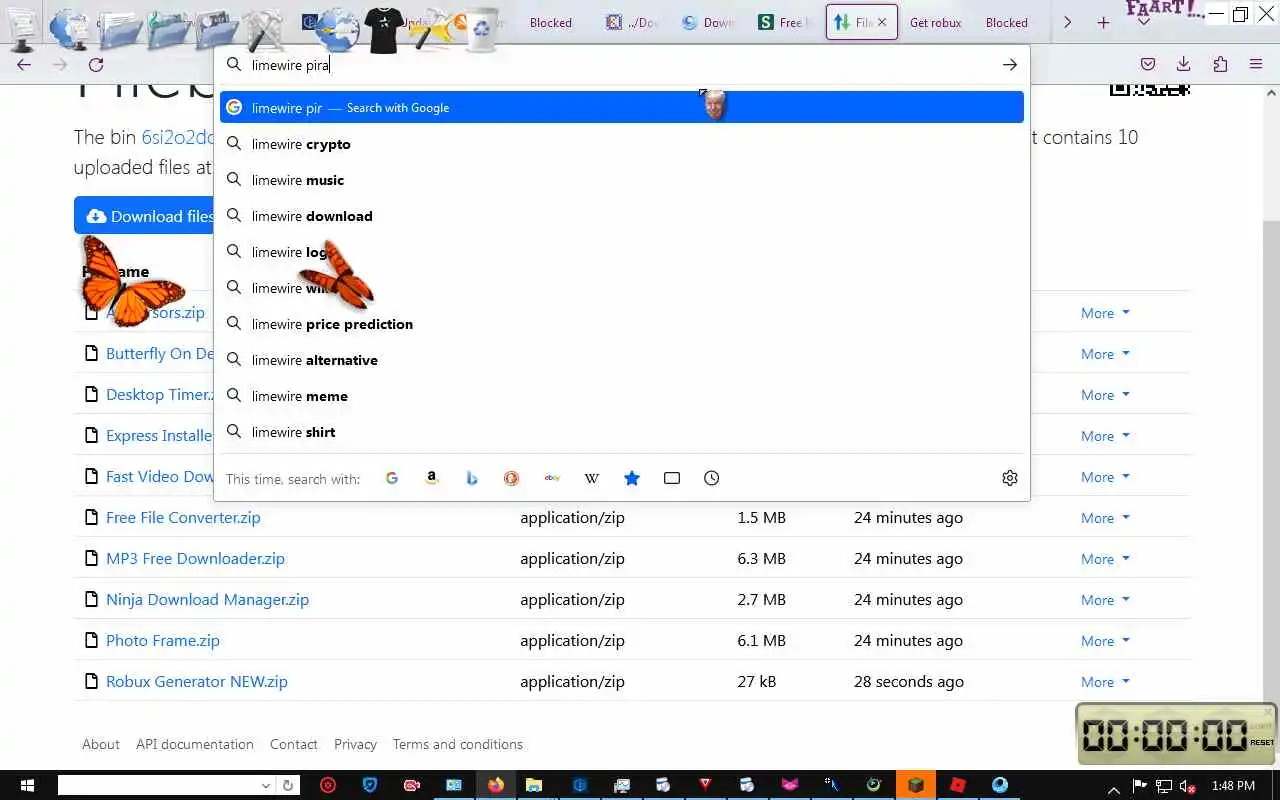Choose the limewire crypto suggestion

622,144
